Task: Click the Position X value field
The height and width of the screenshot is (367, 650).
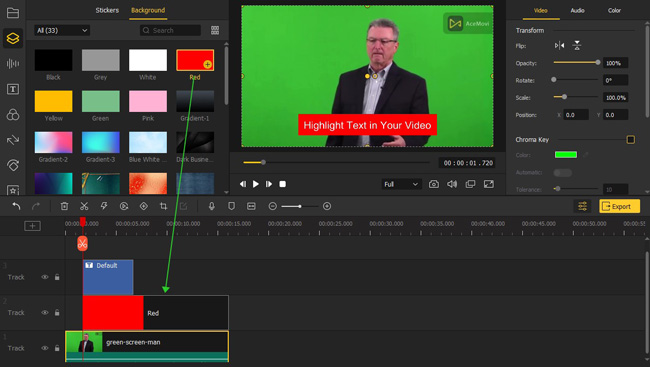Action: pyautogui.click(x=576, y=115)
